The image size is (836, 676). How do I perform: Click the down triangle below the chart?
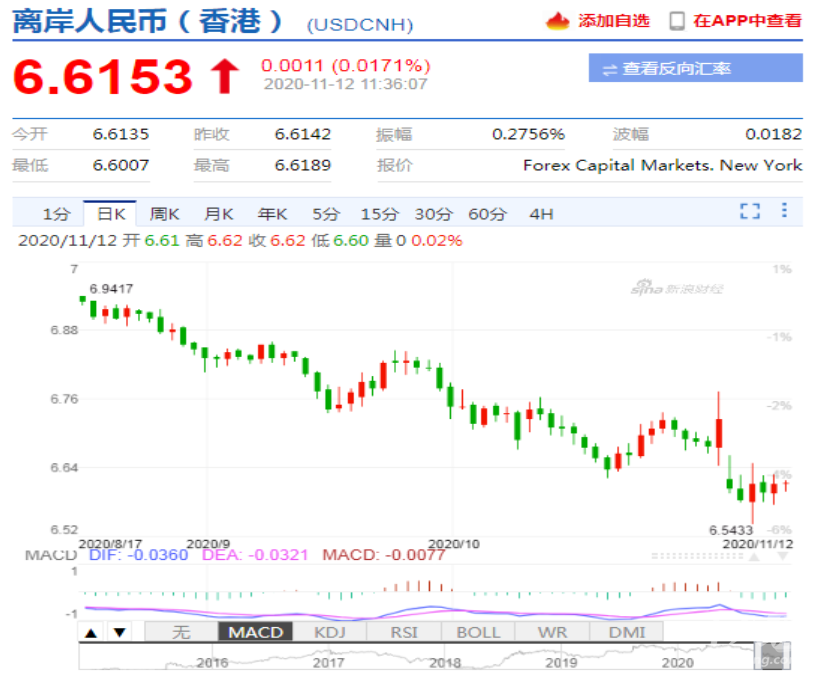[x=119, y=632]
